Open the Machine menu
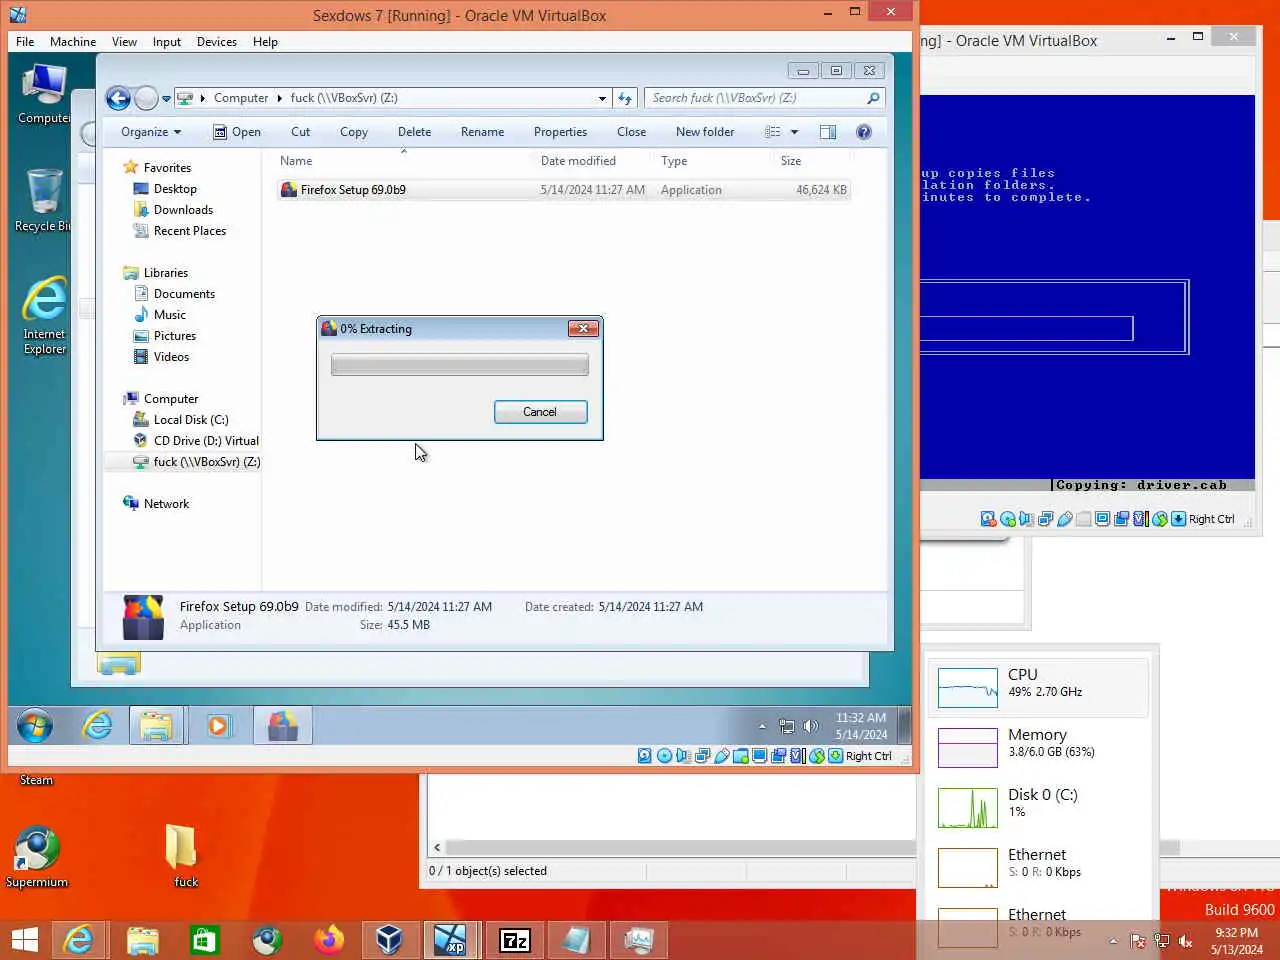Screen dimensions: 1280x960 73,42
